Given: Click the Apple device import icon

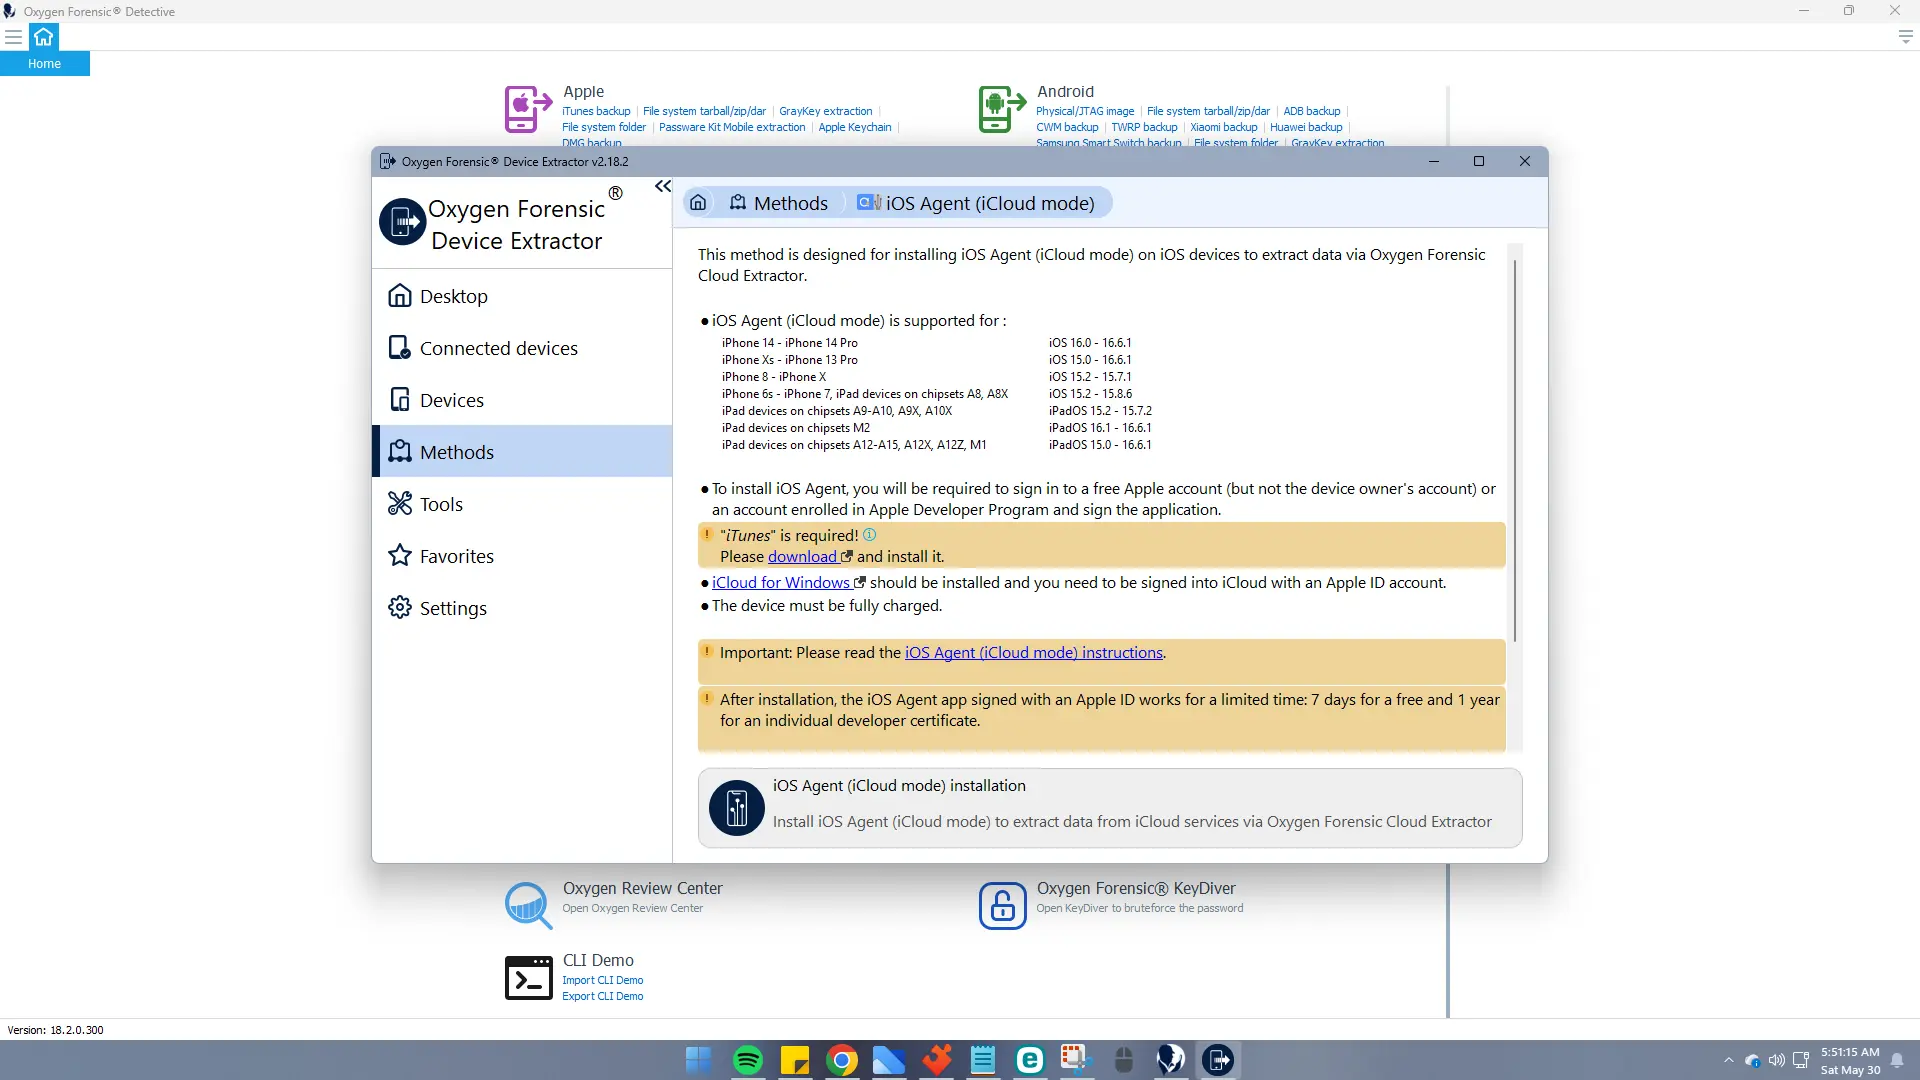Looking at the screenshot, I should coord(528,109).
